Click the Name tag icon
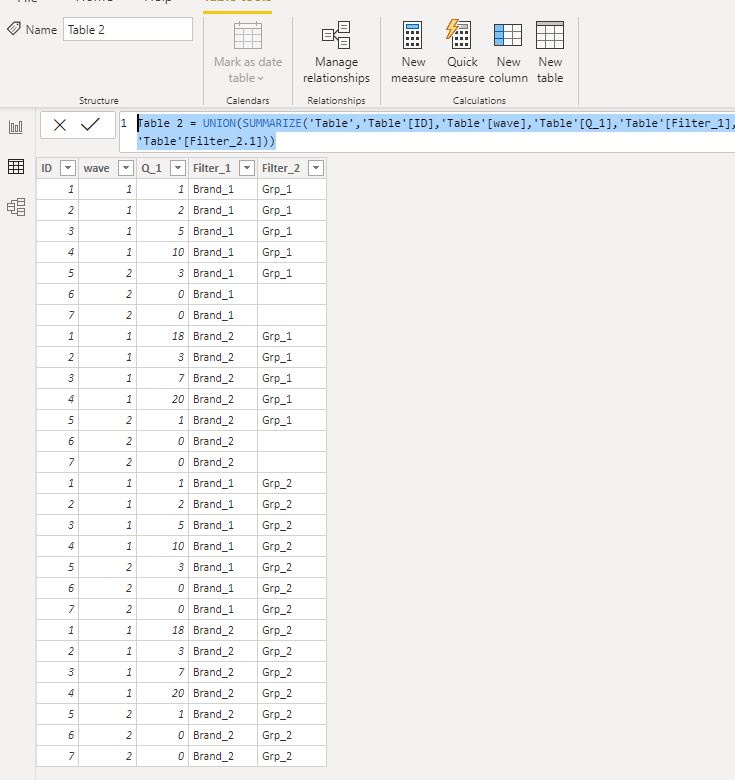Image resolution: width=735 pixels, height=780 pixels. point(14,29)
